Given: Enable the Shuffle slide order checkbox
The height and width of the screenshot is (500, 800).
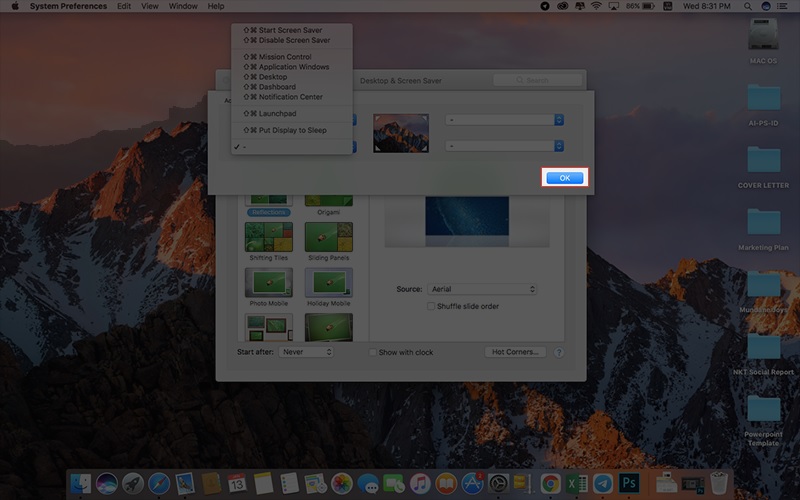Looking at the screenshot, I should coord(431,306).
